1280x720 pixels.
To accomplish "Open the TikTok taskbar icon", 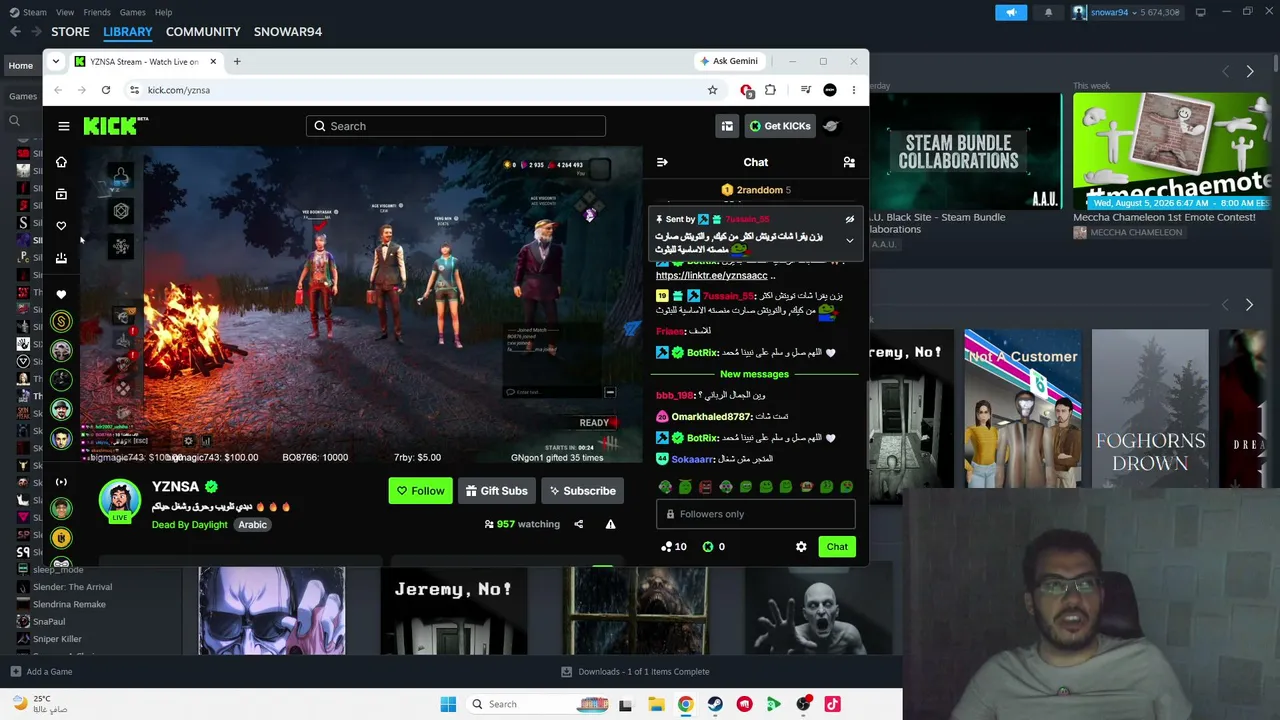I will point(832,704).
